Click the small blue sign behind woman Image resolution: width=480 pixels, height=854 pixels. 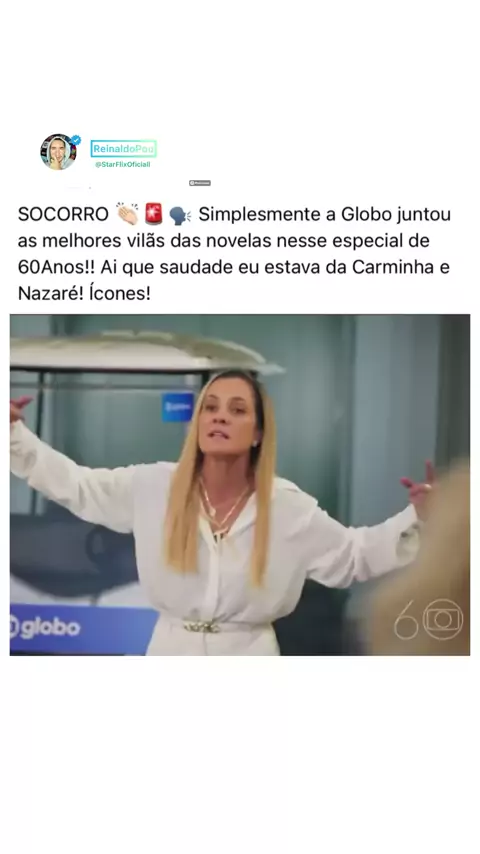point(178,407)
